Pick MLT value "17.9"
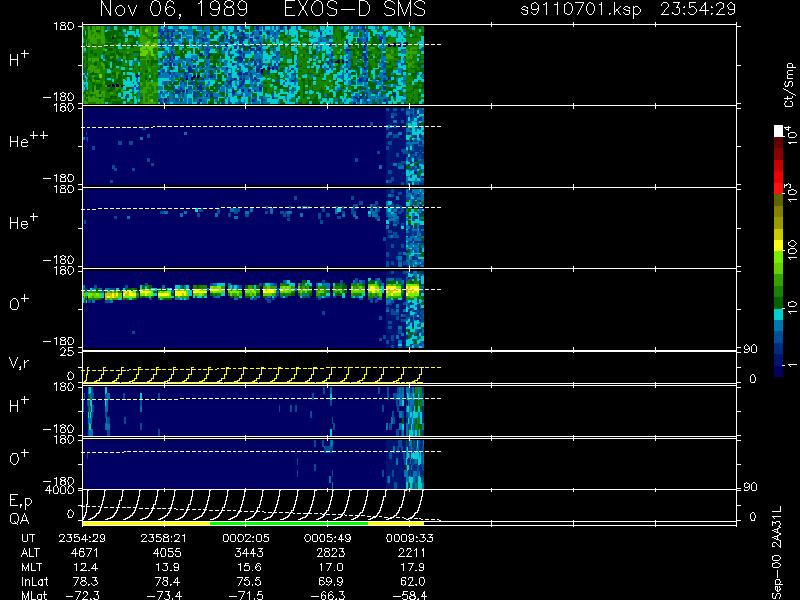The height and width of the screenshot is (600, 800). 412,567
